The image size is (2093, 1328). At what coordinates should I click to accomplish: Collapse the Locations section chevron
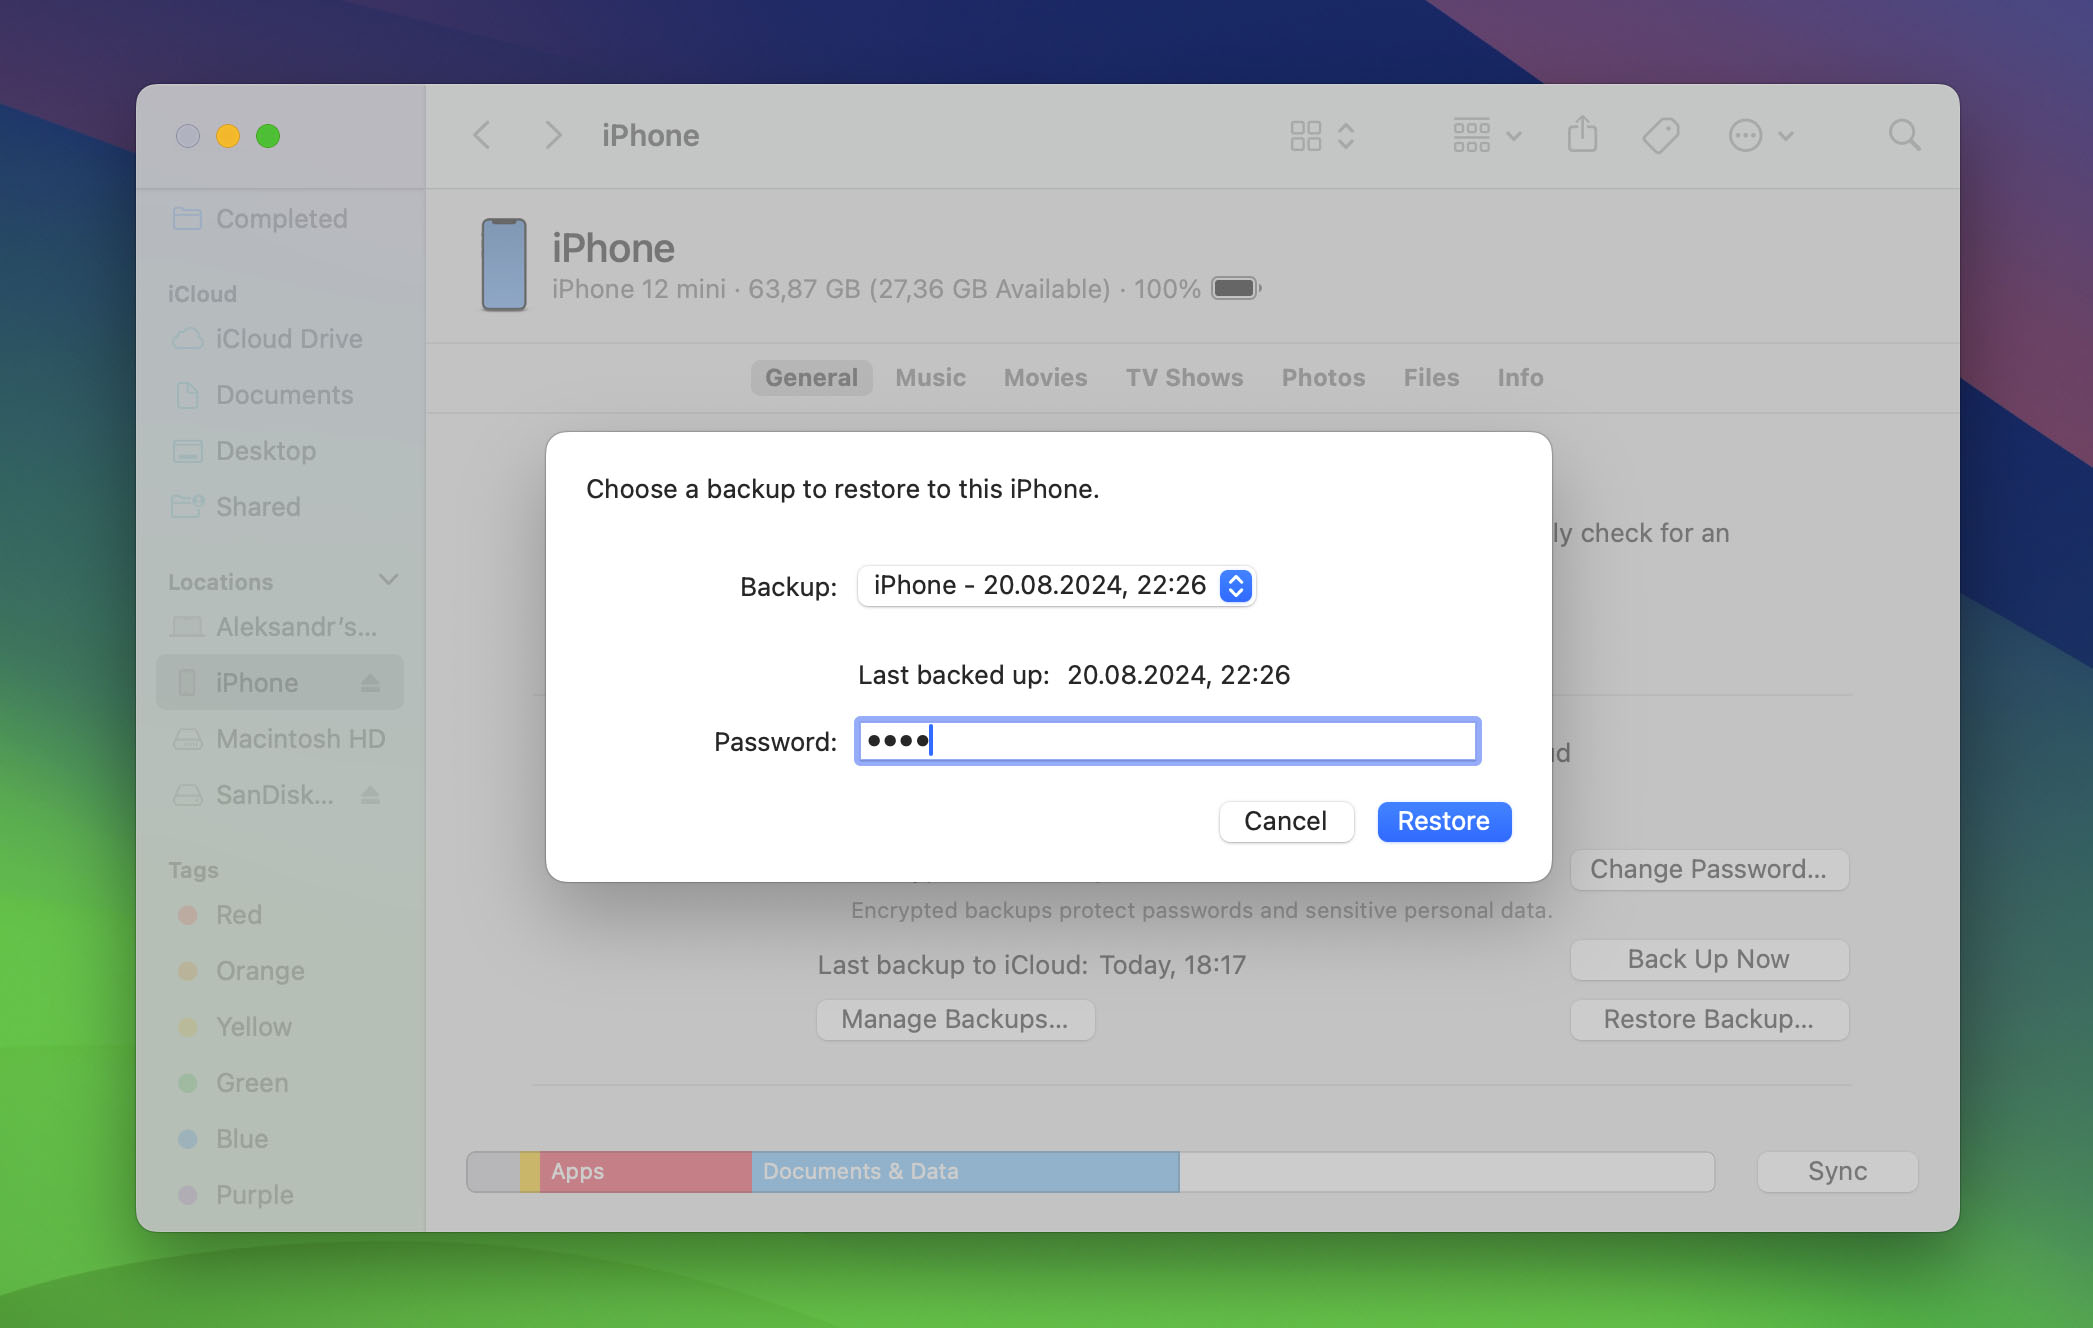[x=388, y=580]
